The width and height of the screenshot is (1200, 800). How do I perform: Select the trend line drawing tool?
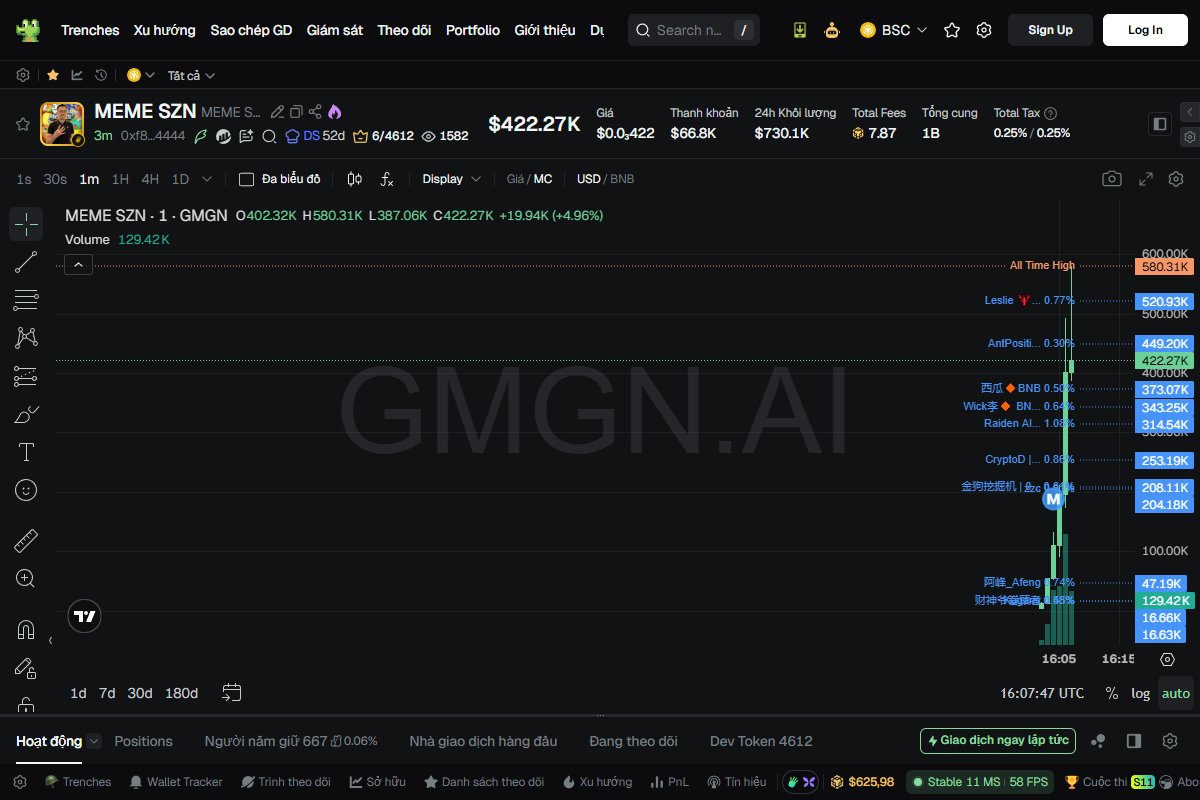pyautogui.click(x=26, y=262)
